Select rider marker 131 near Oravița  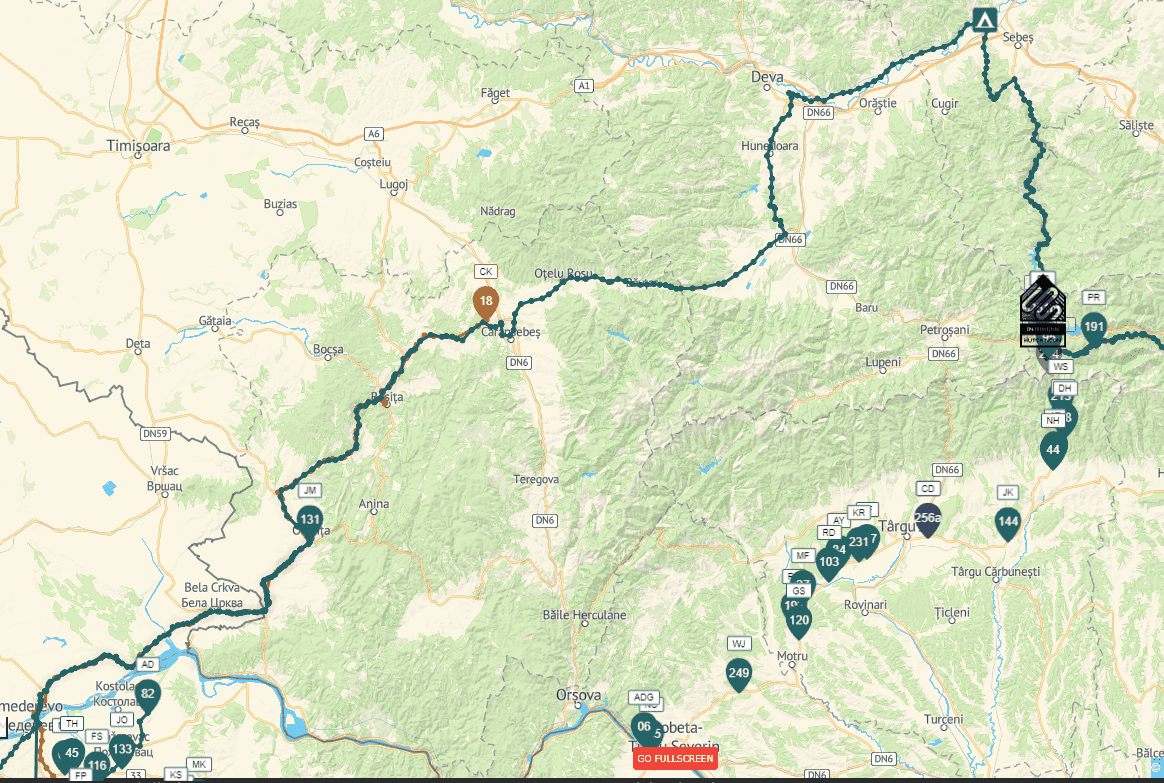(x=310, y=522)
